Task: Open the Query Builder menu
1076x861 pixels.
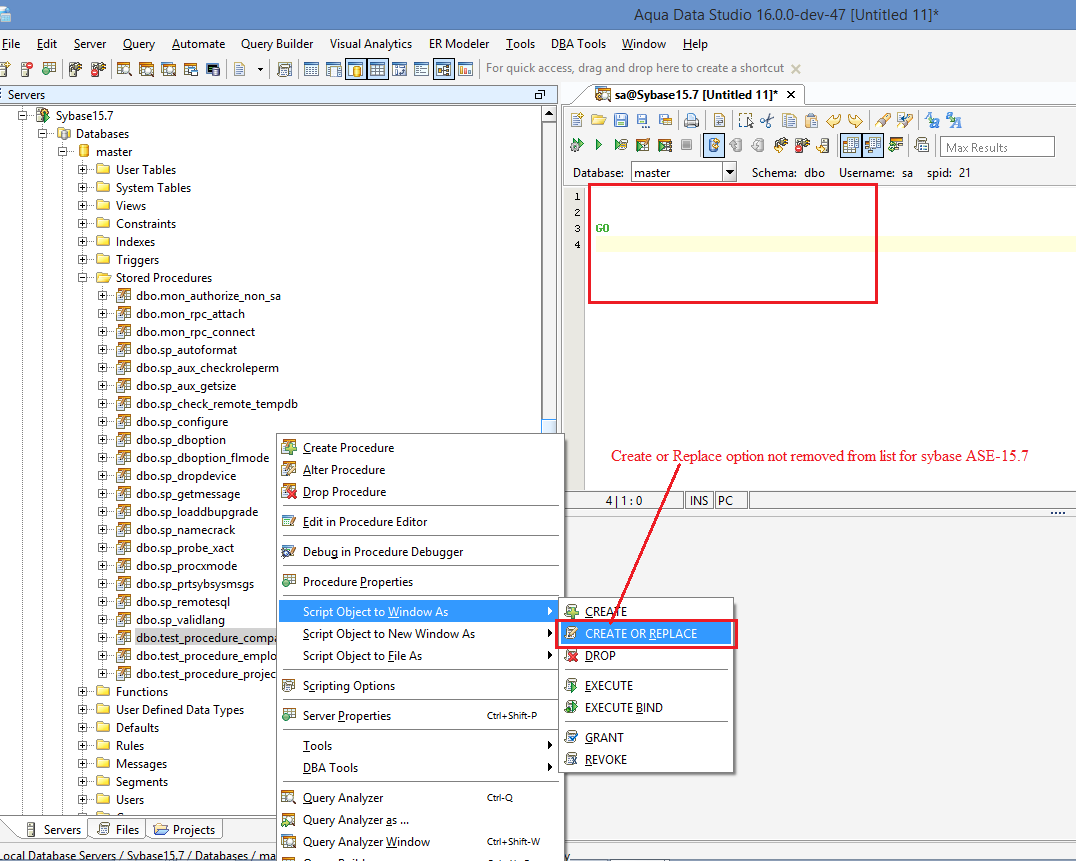Action: click(277, 44)
